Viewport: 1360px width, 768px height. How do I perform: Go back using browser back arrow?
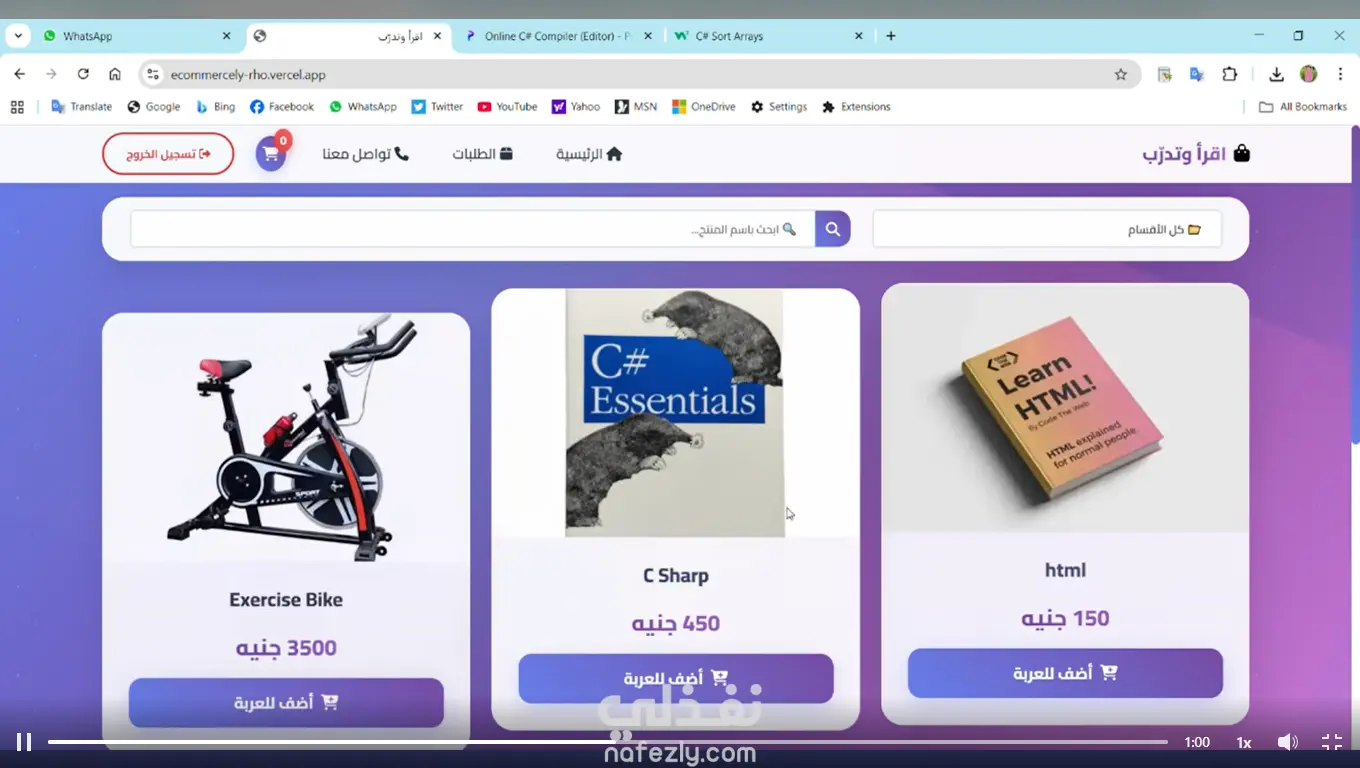[19, 74]
